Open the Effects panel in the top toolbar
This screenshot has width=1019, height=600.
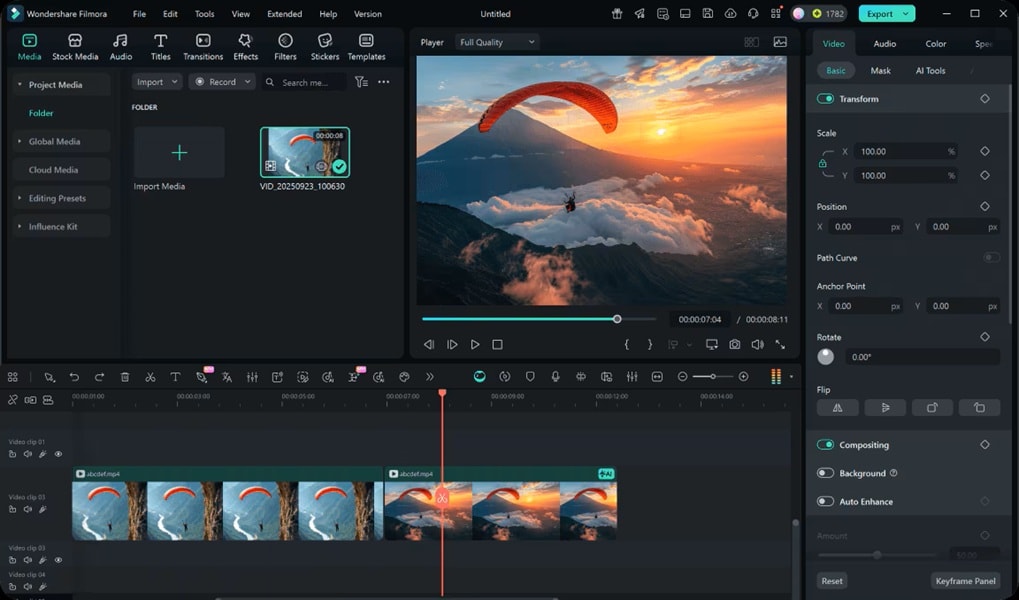[245, 44]
